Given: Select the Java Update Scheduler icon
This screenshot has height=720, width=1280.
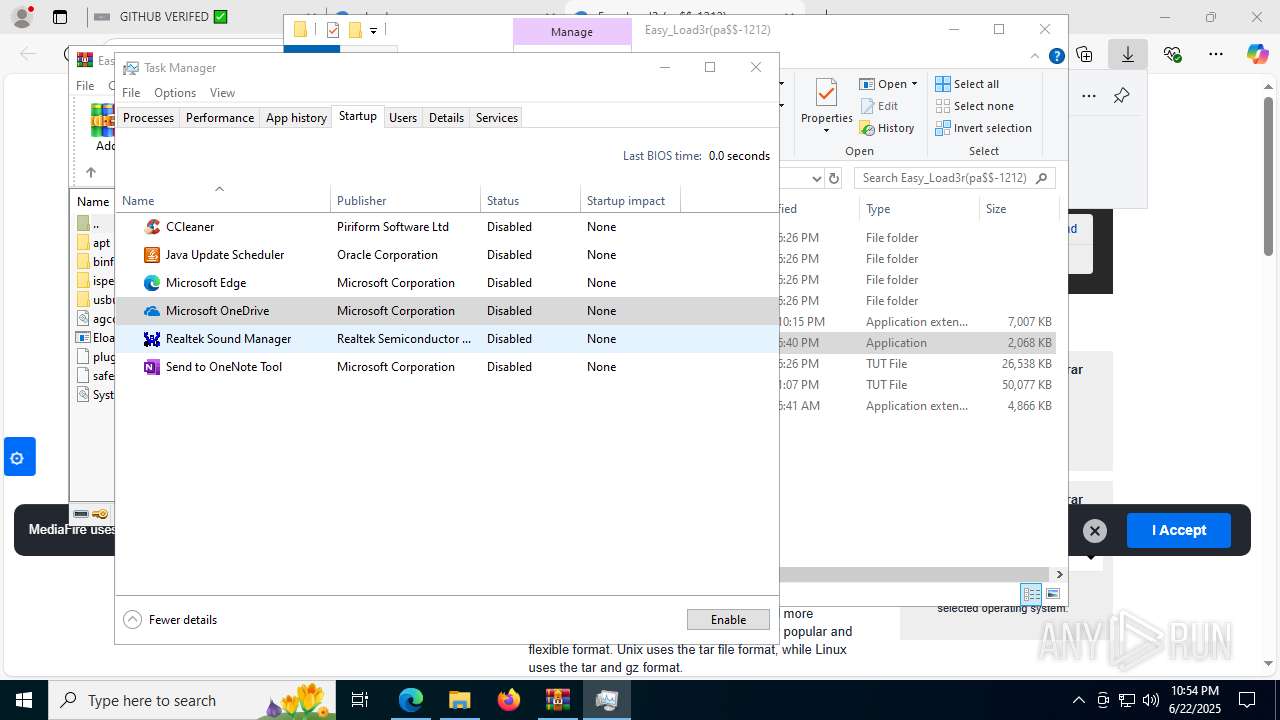Looking at the screenshot, I should pos(152,255).
